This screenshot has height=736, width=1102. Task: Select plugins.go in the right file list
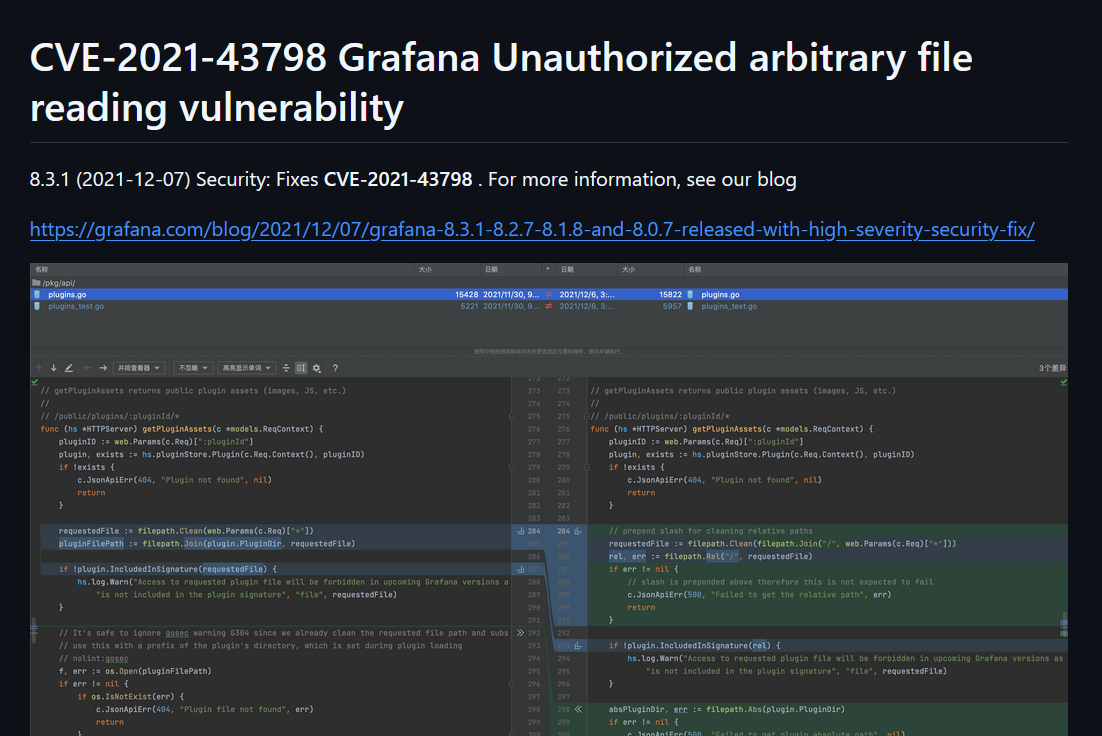pyautogui.click(x=720, y=295)
